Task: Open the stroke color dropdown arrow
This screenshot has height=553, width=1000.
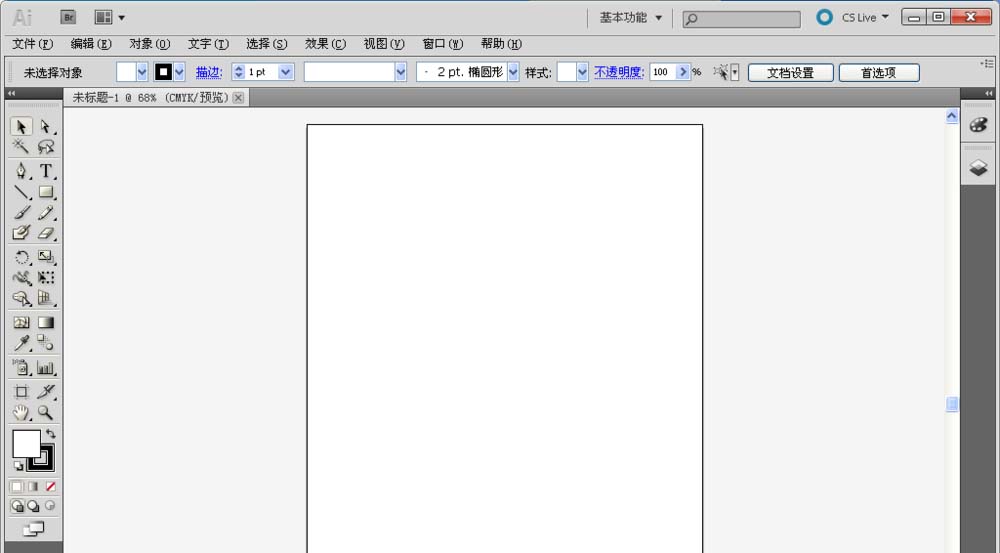Action: (179, 72)
